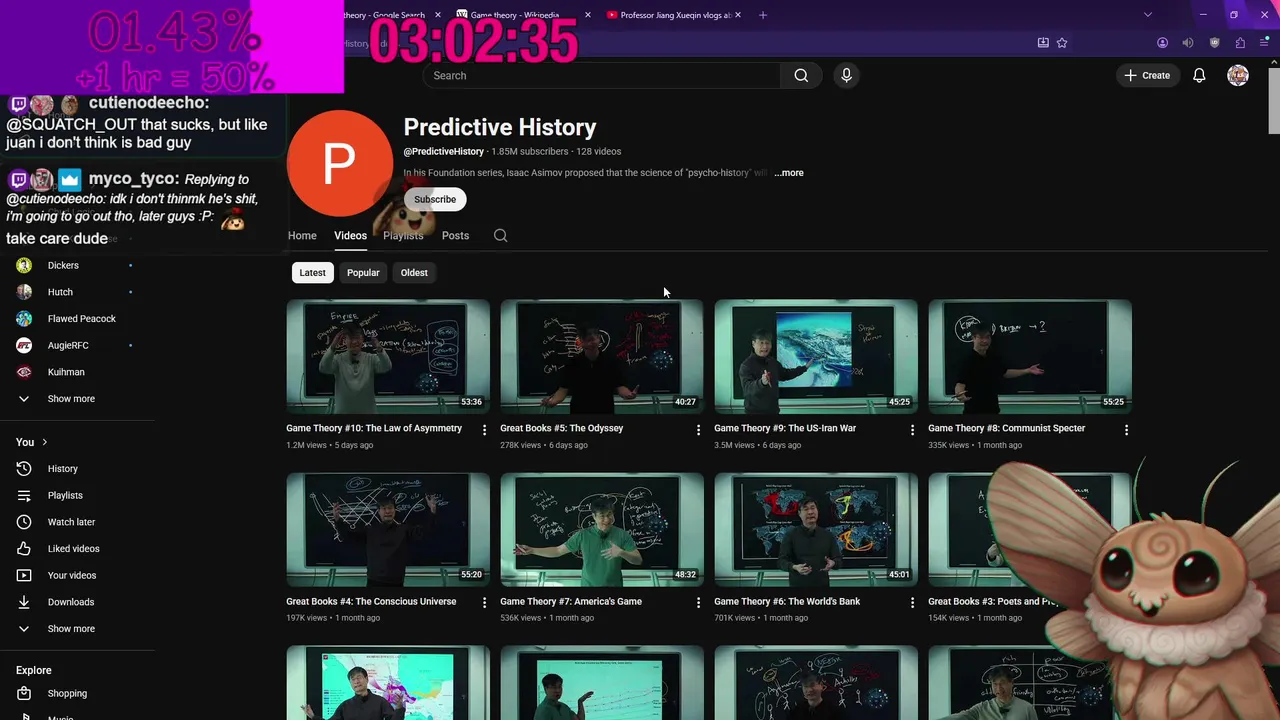Viewport: 1280px width, 720px height.
Task: Open Game Theory #7 video thumbnail
Action: point(602,530)
